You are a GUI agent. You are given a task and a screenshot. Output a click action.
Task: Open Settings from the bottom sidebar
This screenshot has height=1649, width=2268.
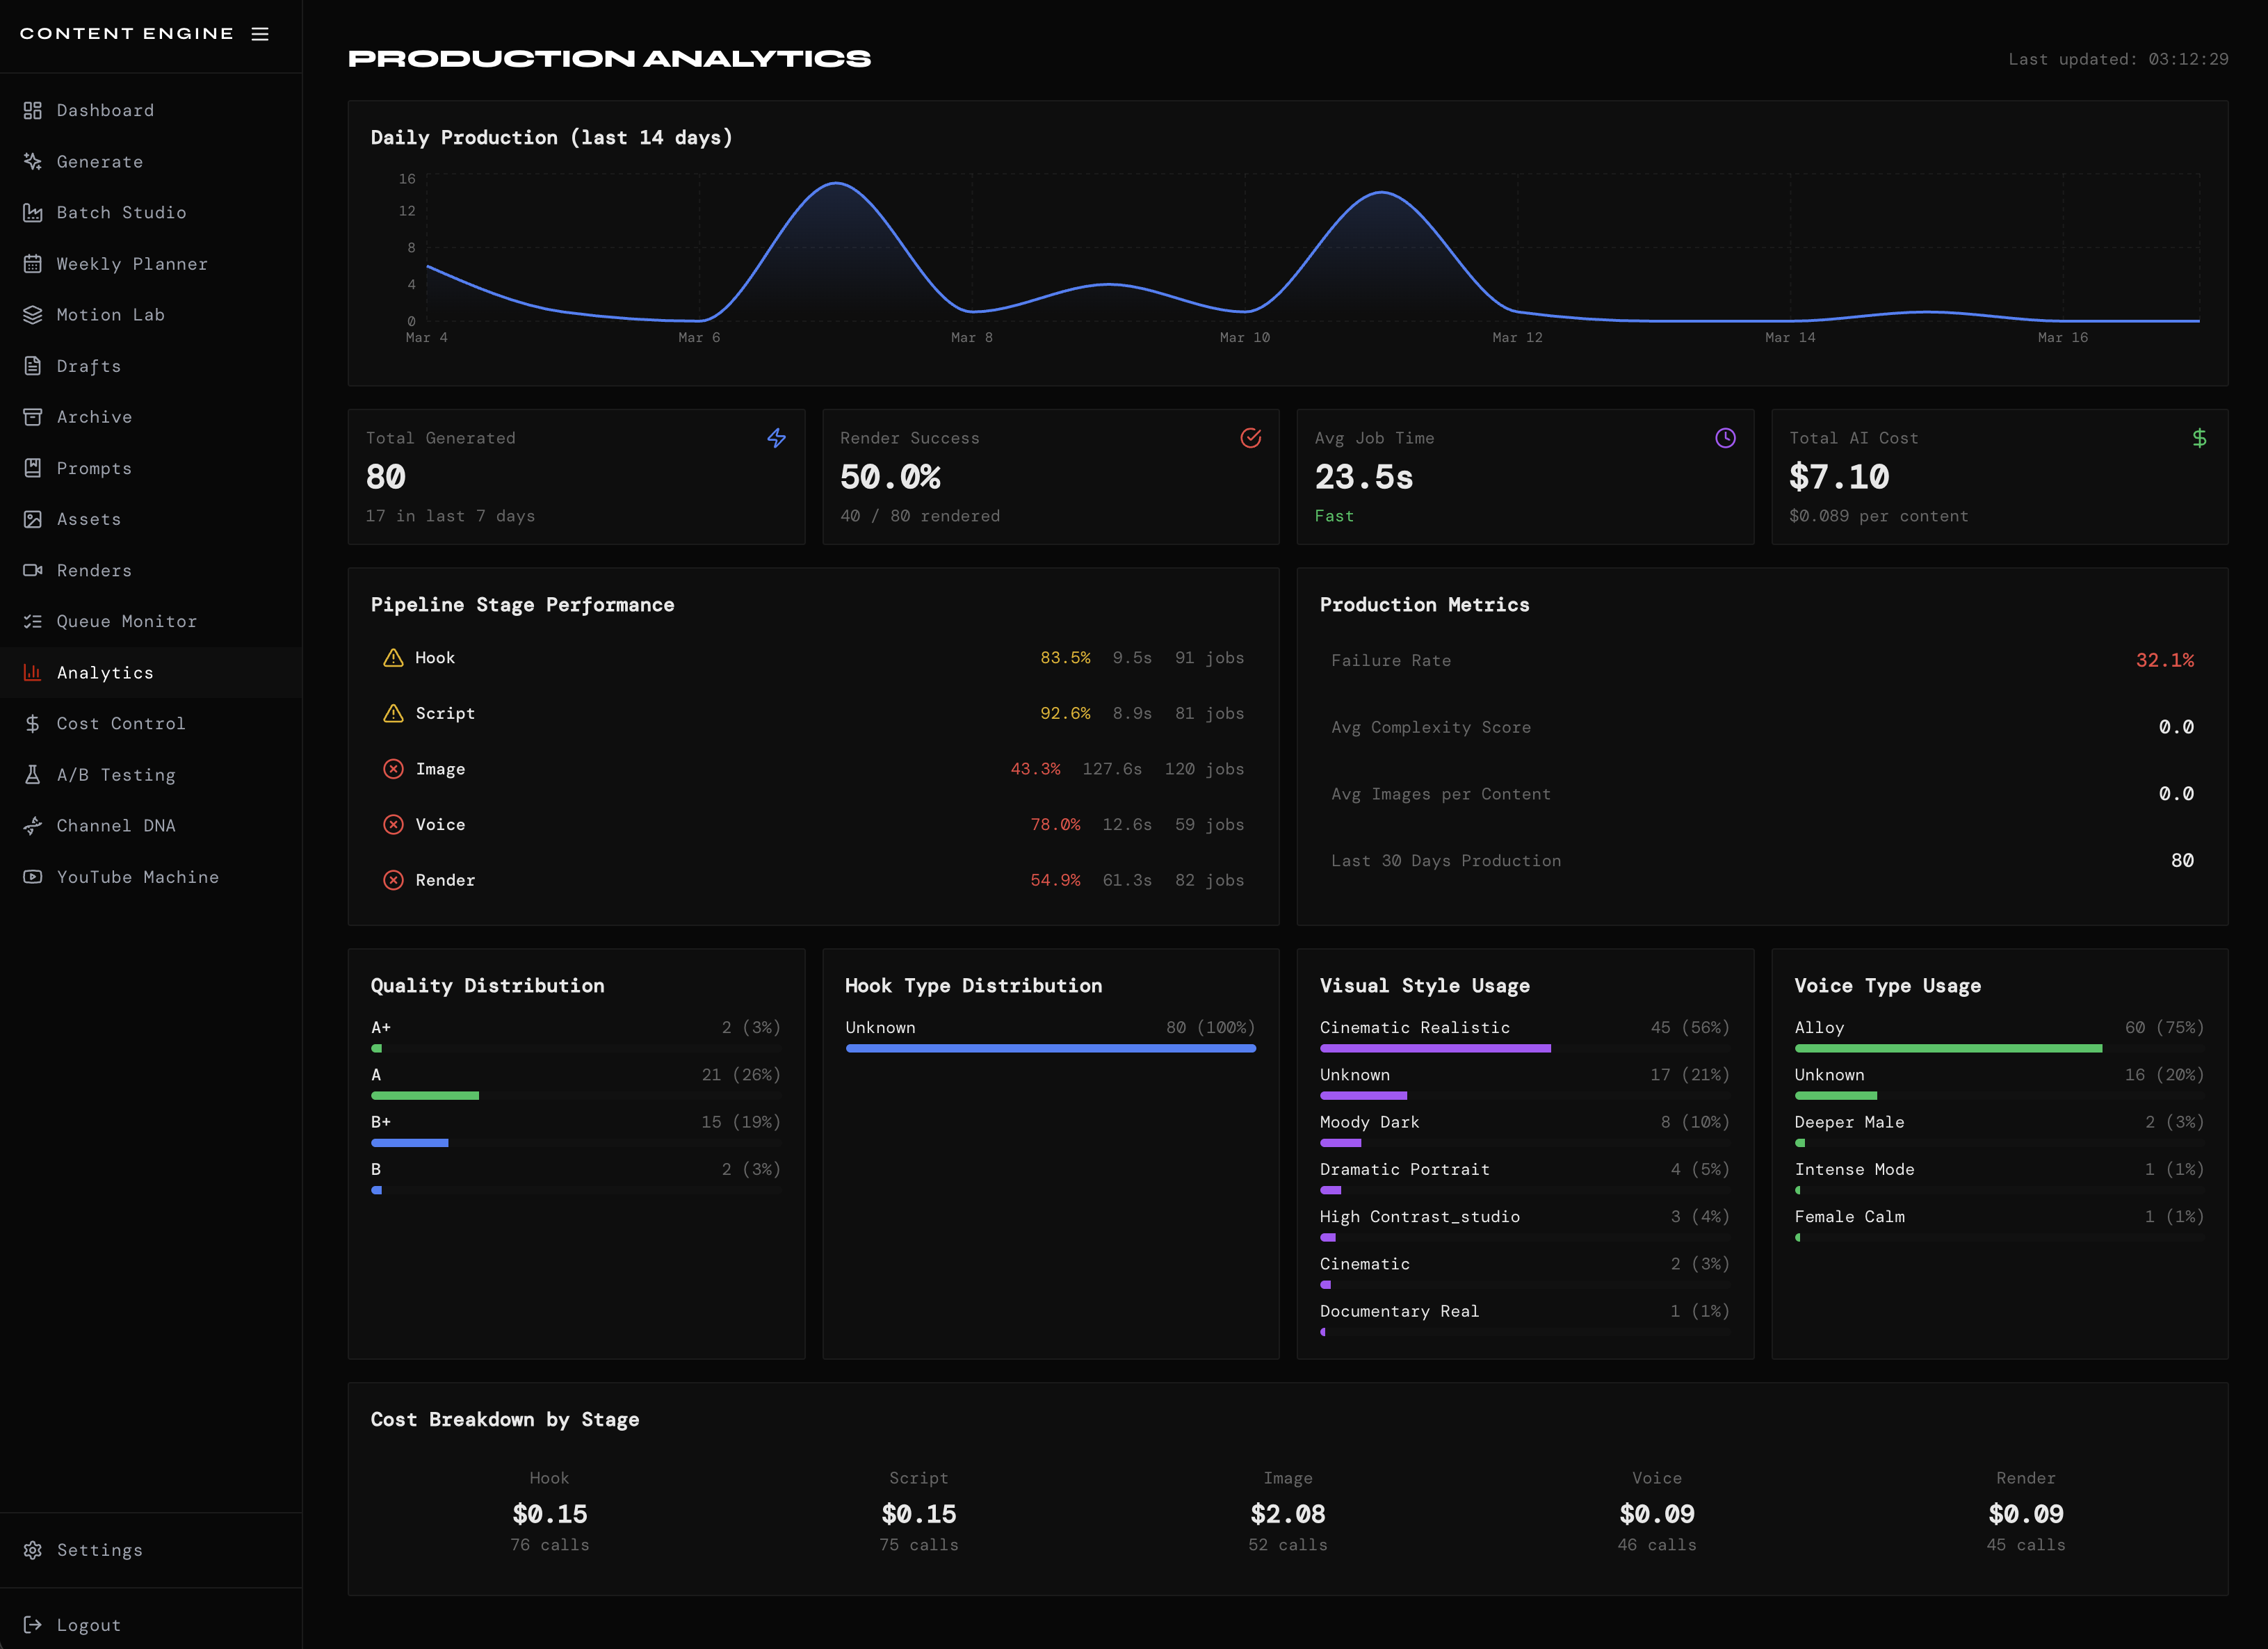pos(100,1549)
